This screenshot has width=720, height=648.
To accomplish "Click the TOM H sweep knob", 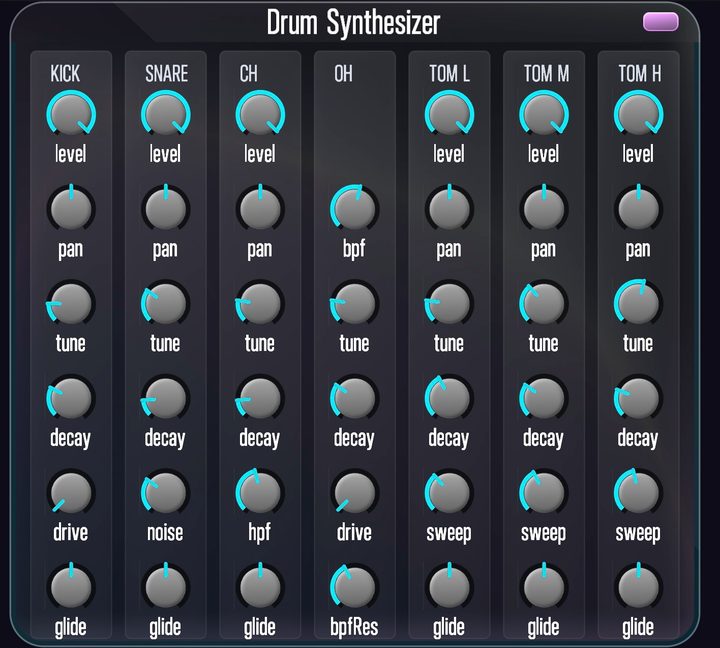I will click(x=638, y=492).
